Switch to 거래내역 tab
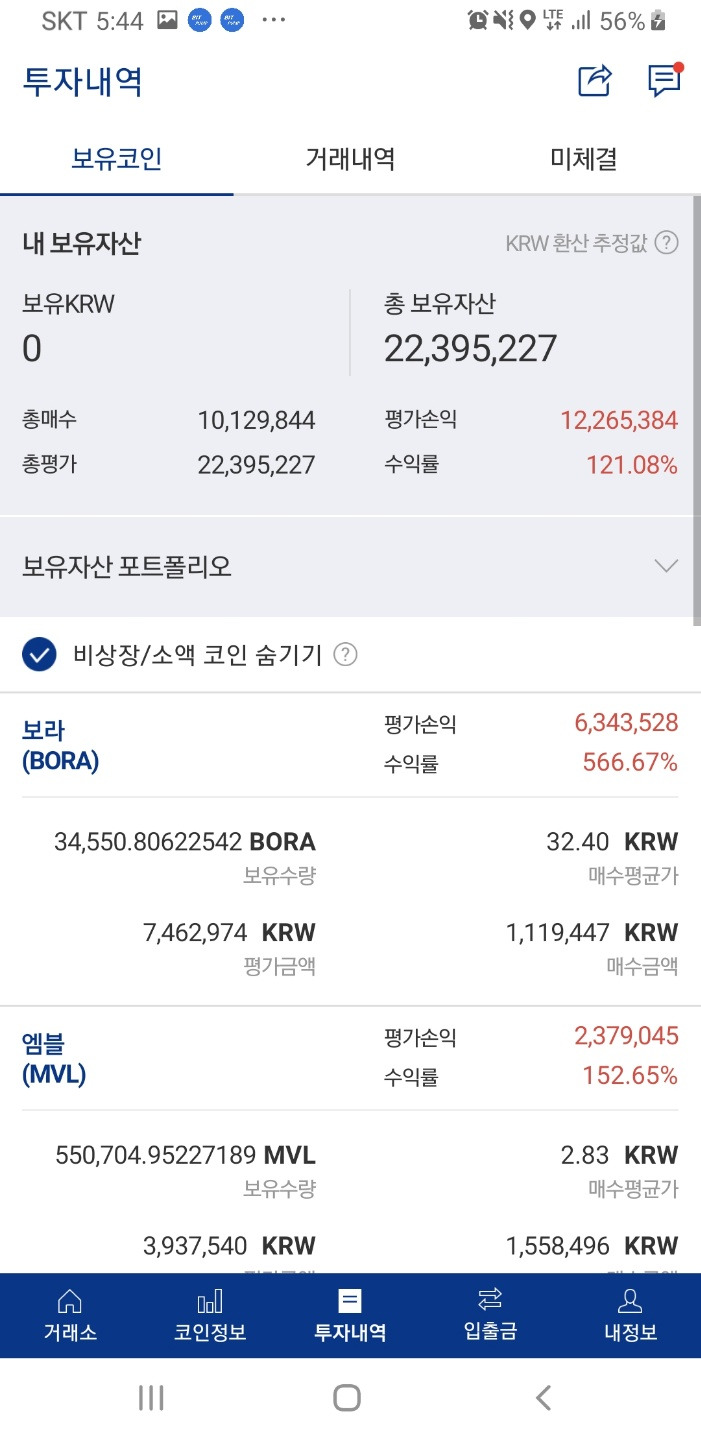 click(x=350, y=158)
